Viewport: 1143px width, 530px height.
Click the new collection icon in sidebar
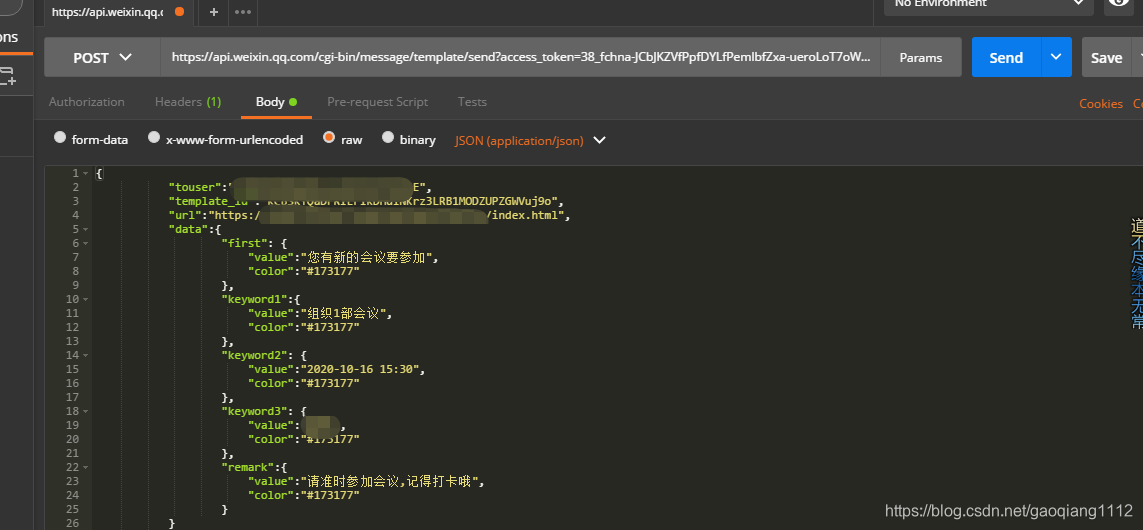tap(8, 77)
